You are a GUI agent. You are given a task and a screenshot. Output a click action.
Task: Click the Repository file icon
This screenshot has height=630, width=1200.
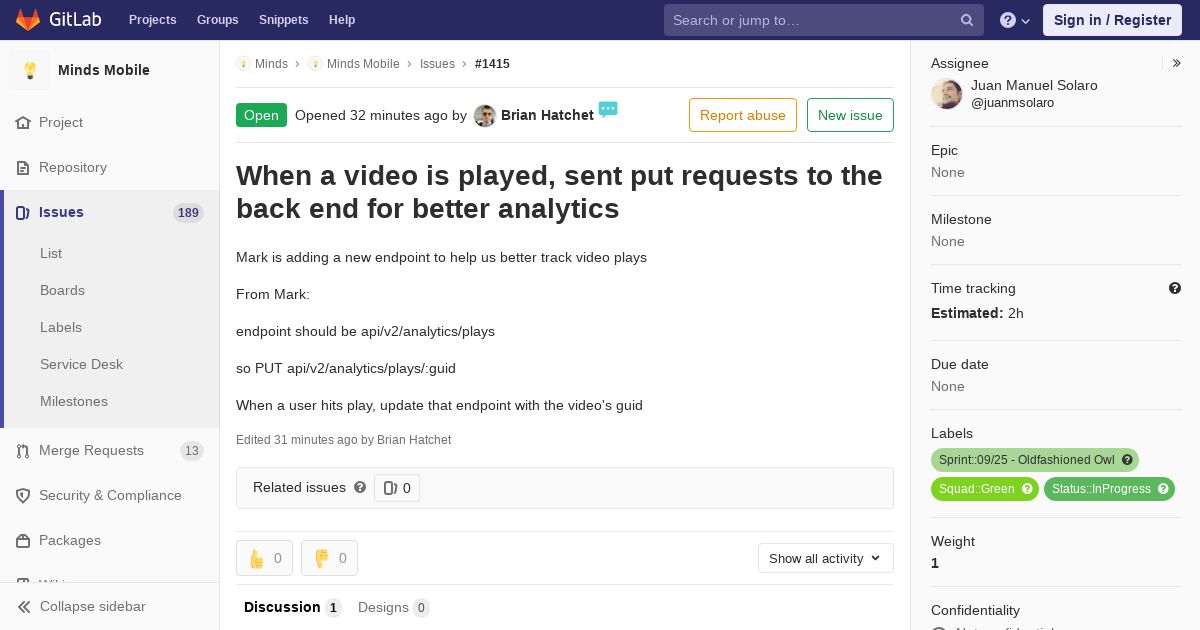tap(23, 167)
